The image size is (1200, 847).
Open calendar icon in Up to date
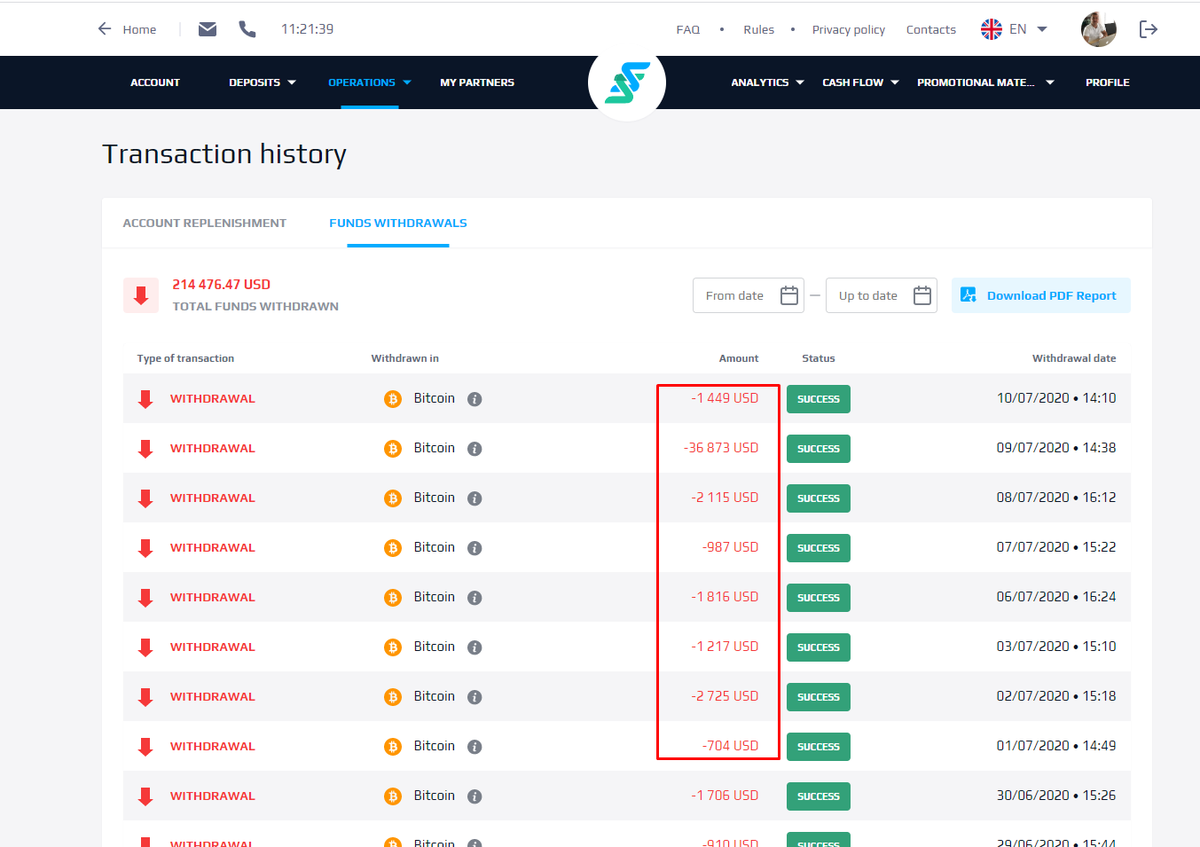point(922,295)
